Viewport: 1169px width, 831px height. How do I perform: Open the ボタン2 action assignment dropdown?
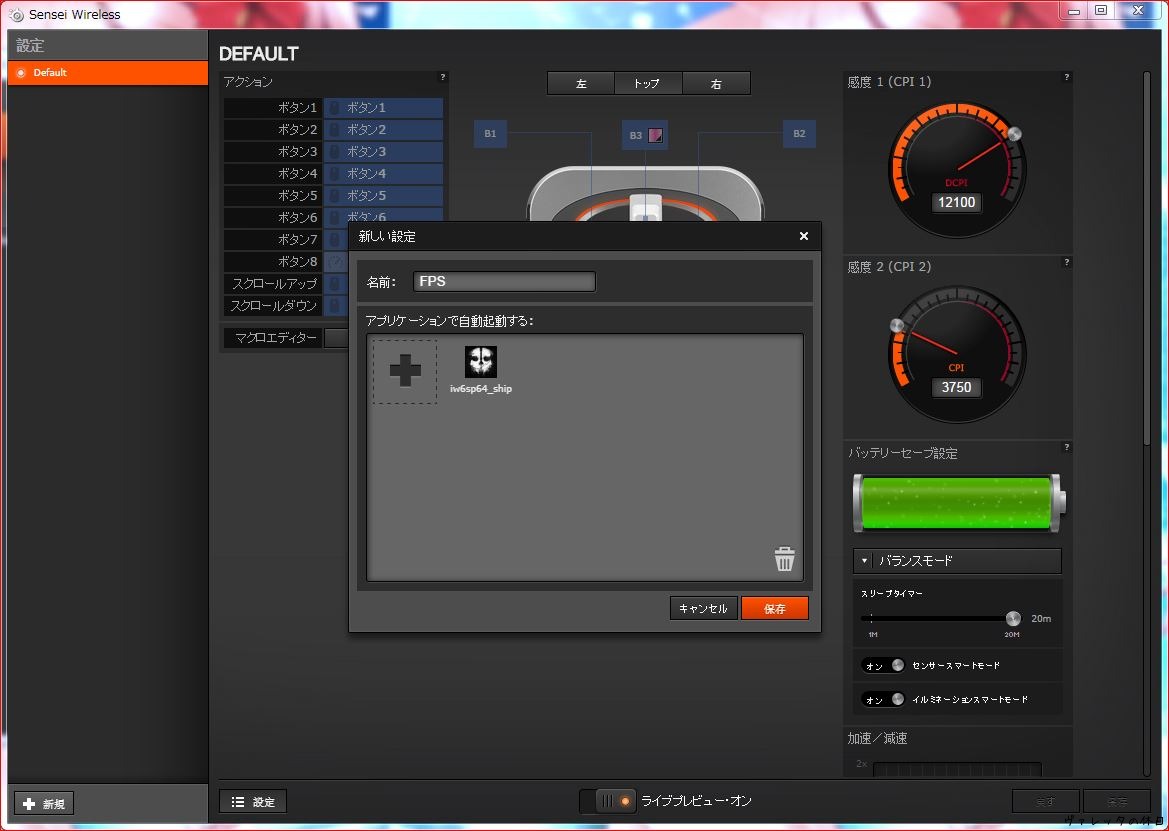[x=383, y=130]
